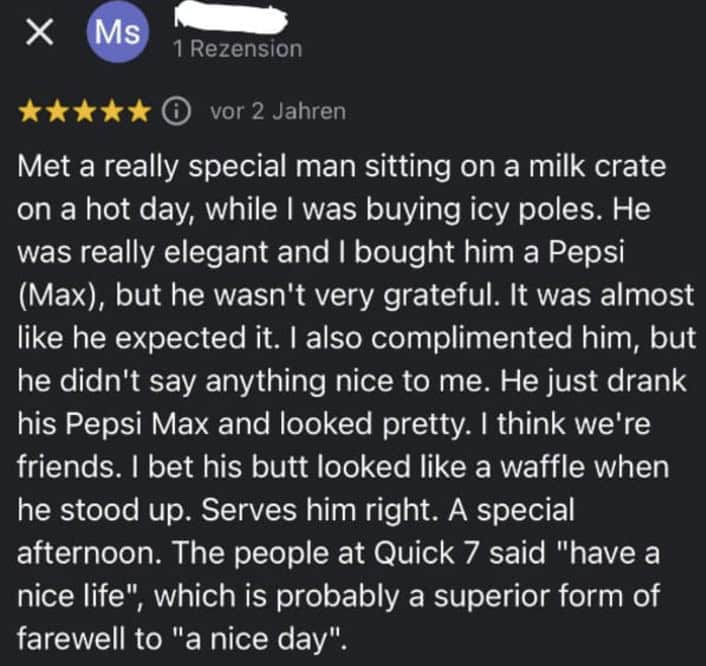The height and width of the screenshot is (666, 706).
Task: Click the "vor 2 Jahren" timestamp
Action: [278, 111]
